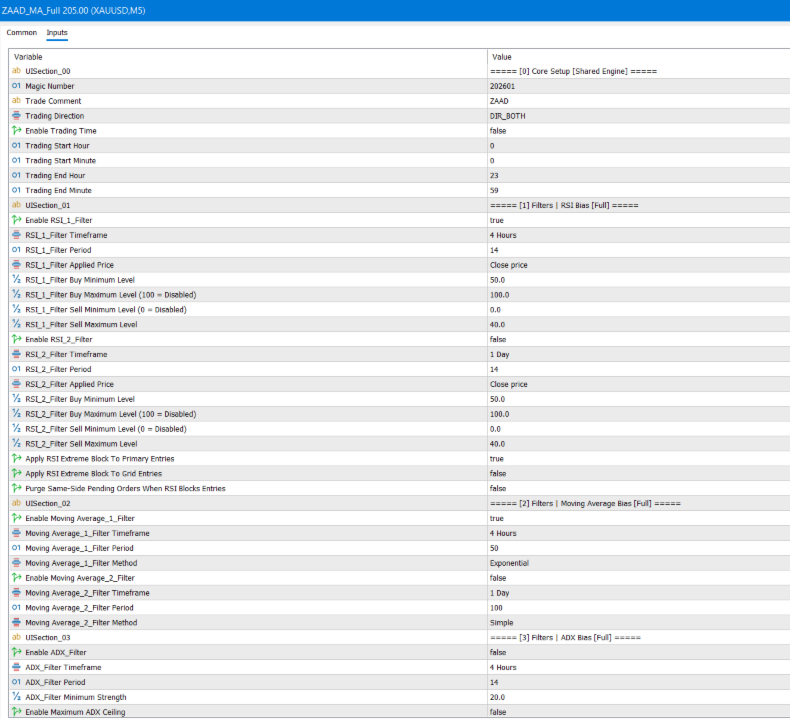Click the integer icon beside ADX_Filter Period
This screenshot has width=790, height=719.
[x=17, y=682]
